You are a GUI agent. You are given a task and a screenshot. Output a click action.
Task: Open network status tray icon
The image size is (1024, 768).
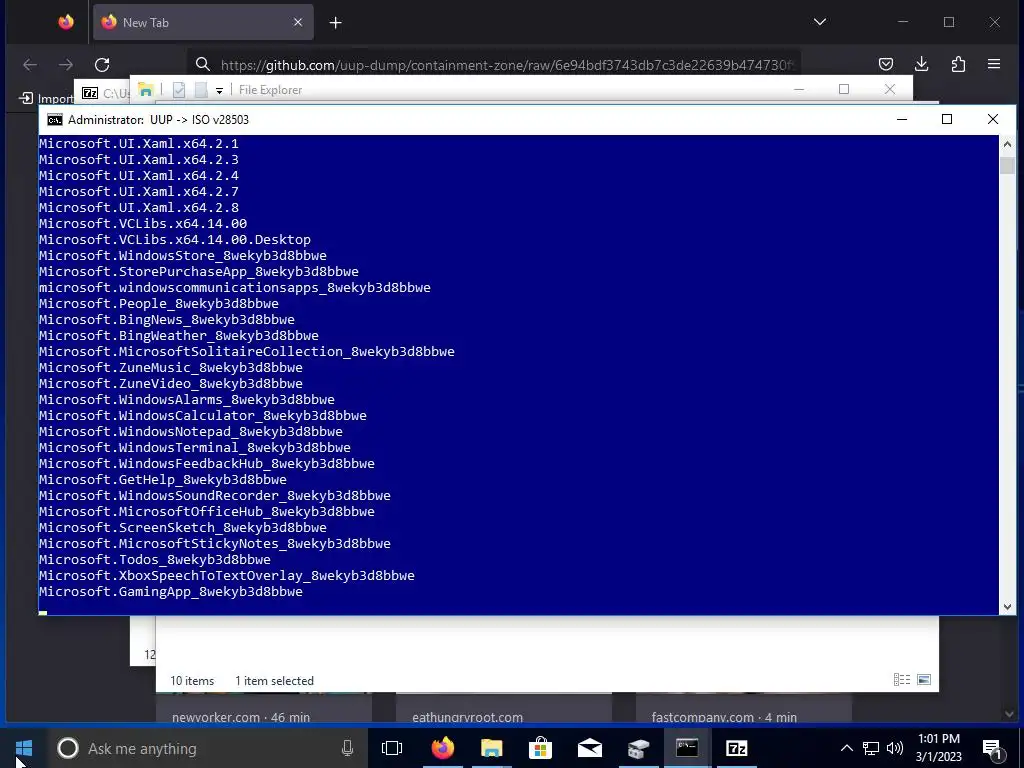[871, 748]
